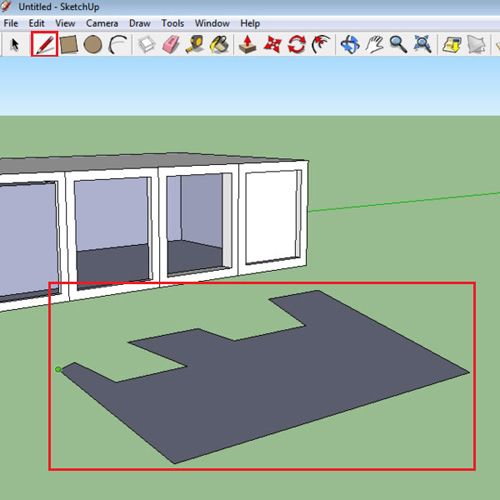Choose the Line pencil tool
This screenshot has height=500, width=500.
click(x=45, y=44)
